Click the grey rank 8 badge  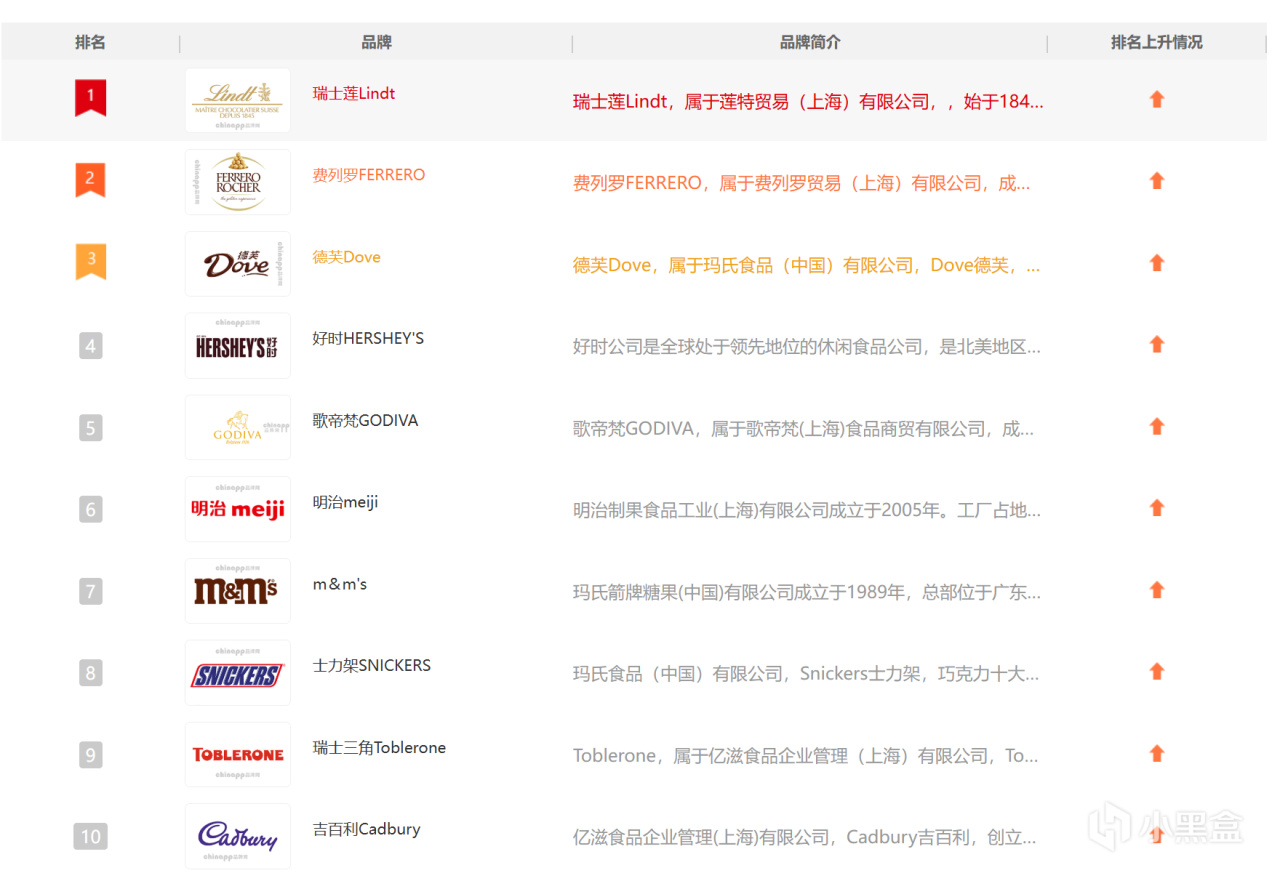(x=91, y=673)
